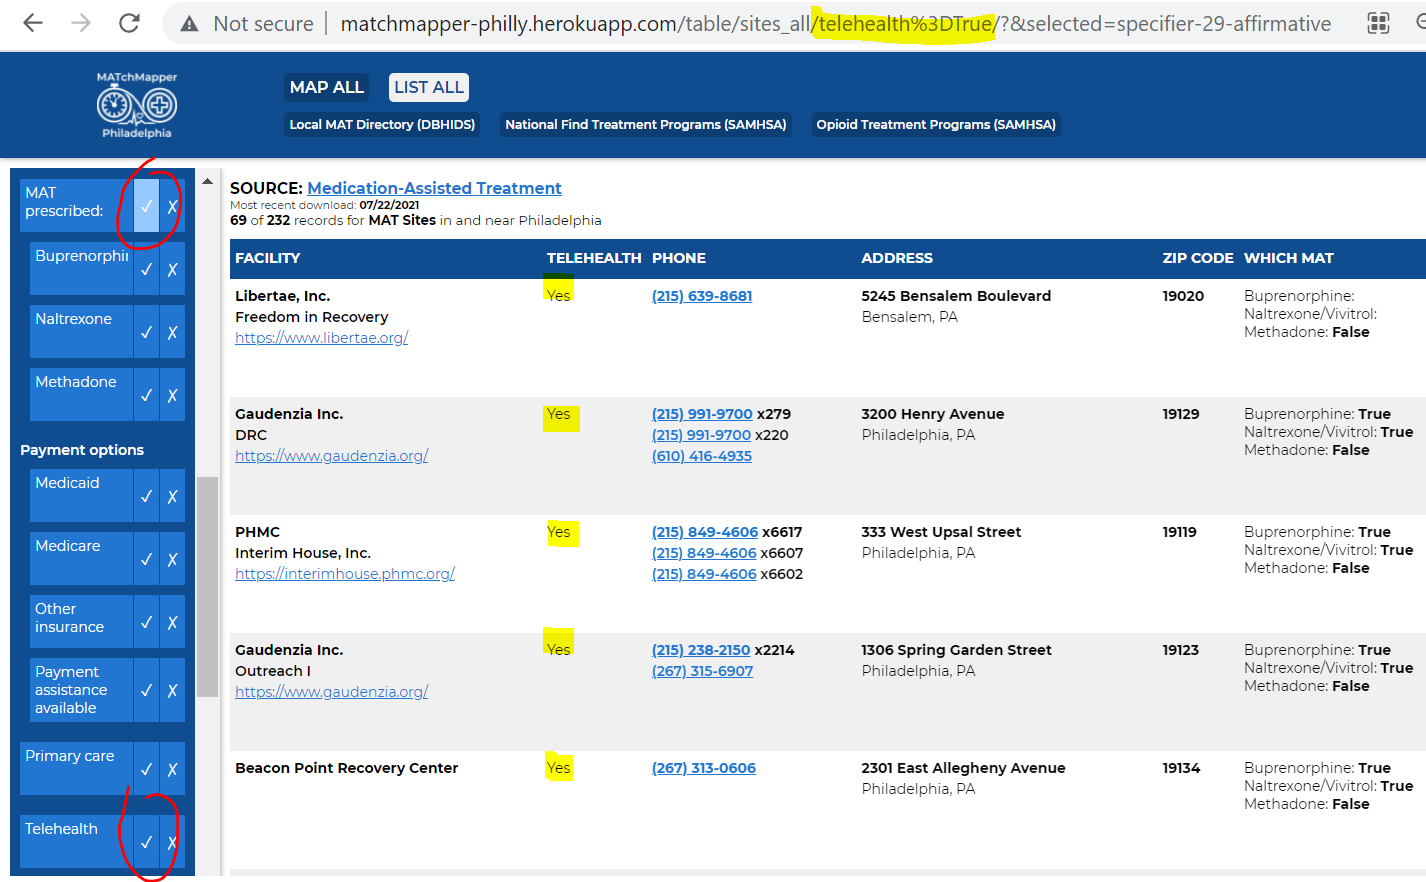
Task: Select 1306 Spring Garden Street address
Action: coord(956,650)
